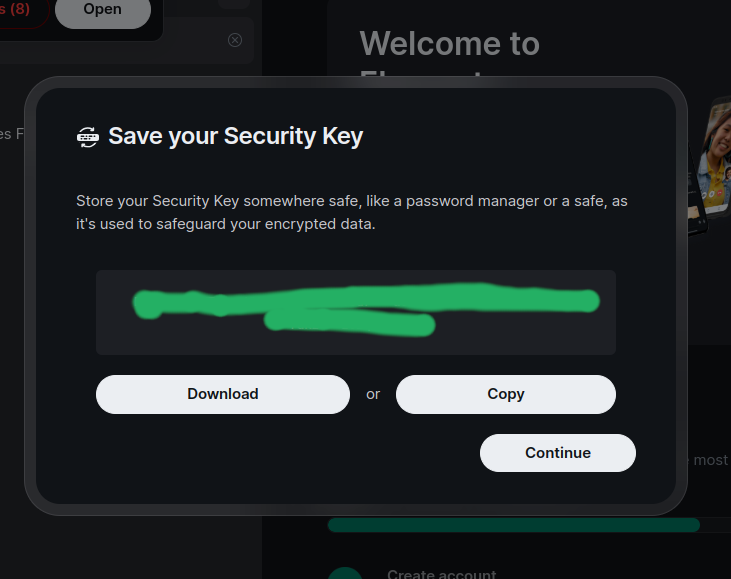Select the Create account step
The height and width of the screenshot is (579, 731).
441,574
